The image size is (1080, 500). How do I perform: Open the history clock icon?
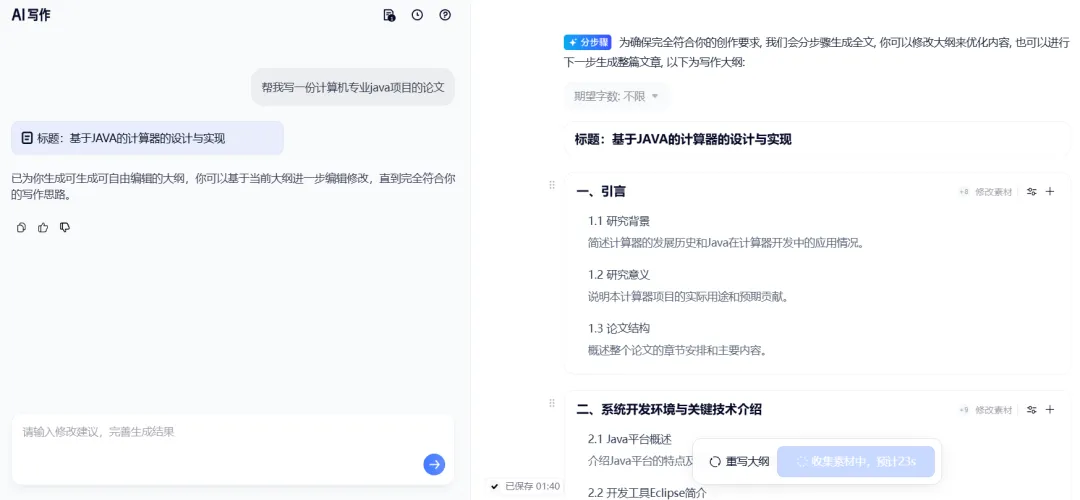click(417, 14)
